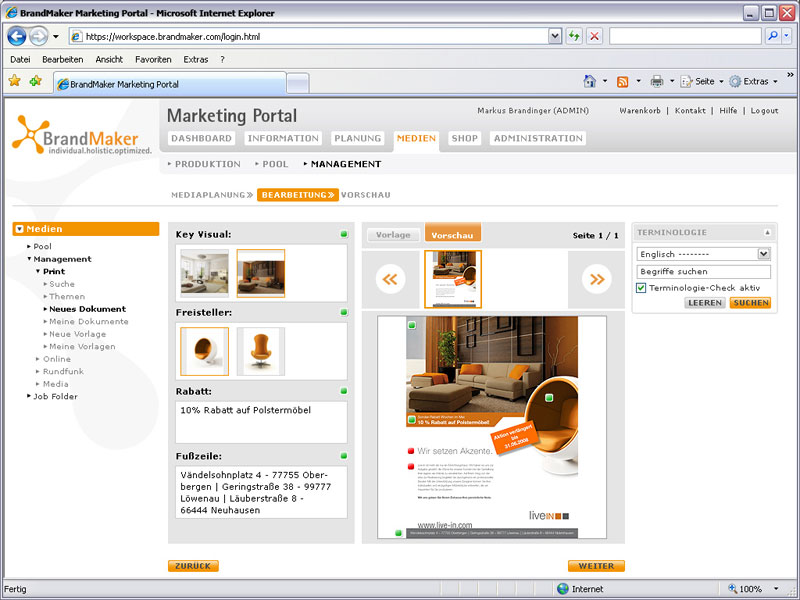The width and height of the screenshot is (800, 600).
Task: Click the Begriffe suchen input field
Action: pyautogui.click(x=703, y=272)
